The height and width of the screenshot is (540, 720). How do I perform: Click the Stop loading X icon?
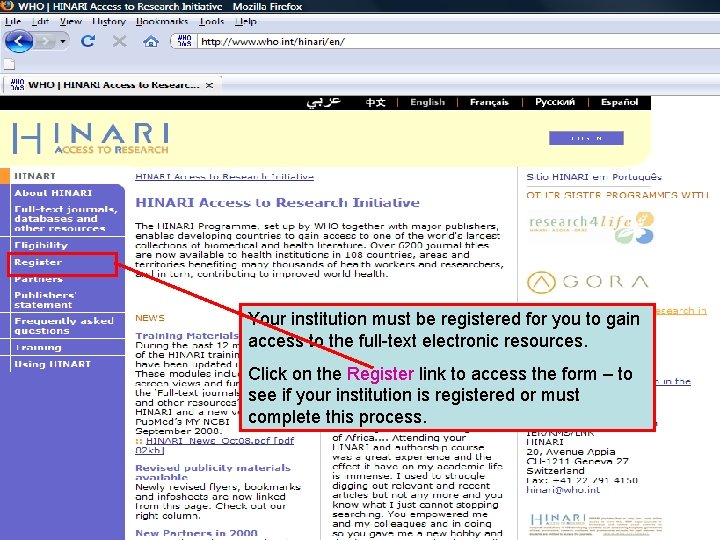coord(119,41)
